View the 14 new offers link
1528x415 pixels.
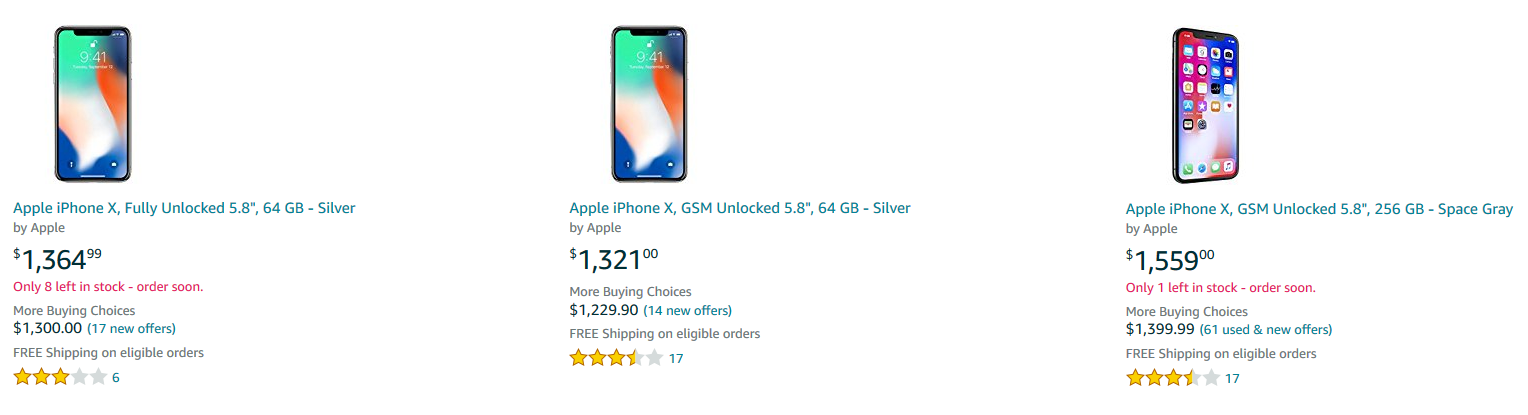pyautogui.click(x=687, y=310)
